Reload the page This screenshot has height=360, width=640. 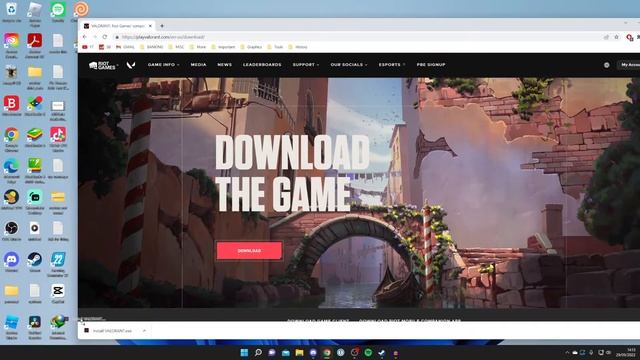click(x=105, y=37)
